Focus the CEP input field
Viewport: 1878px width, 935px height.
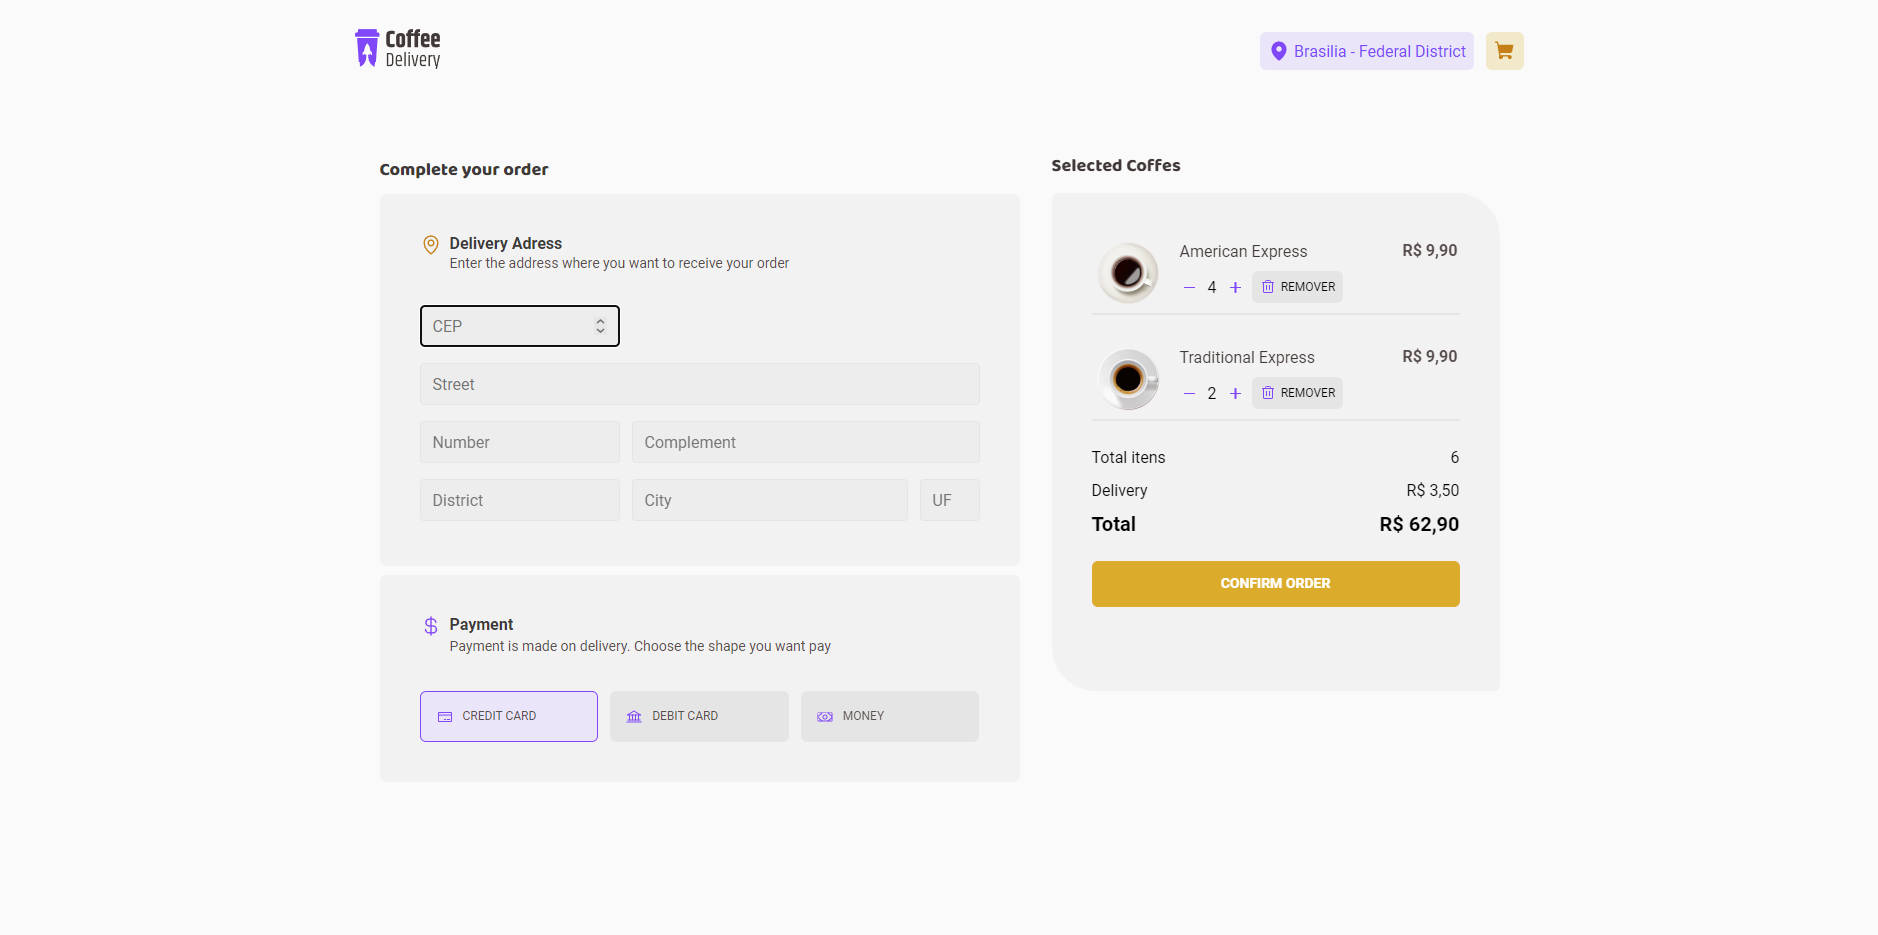pos(520,326)
